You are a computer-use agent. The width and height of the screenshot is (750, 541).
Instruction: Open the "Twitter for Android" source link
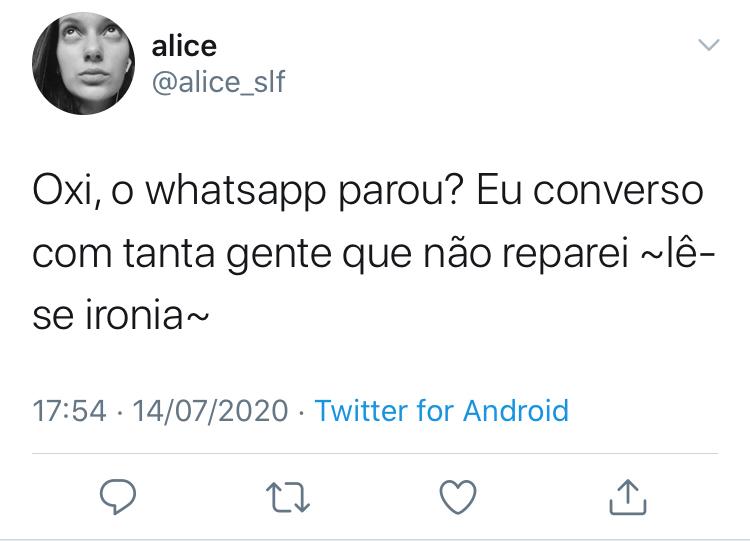[x=441, y=410]
